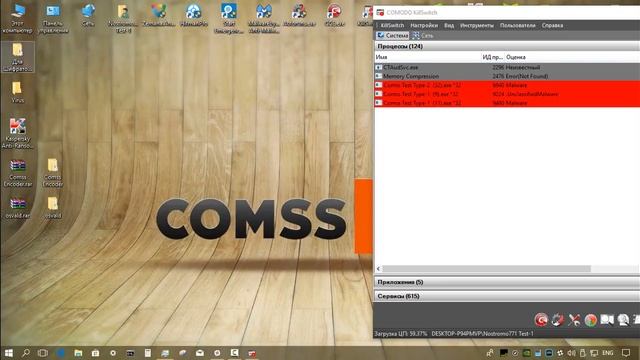Expand the Сервисы (615) section
Image resolution: width=640 pixels, height=360 pixels.
(507, 296)
